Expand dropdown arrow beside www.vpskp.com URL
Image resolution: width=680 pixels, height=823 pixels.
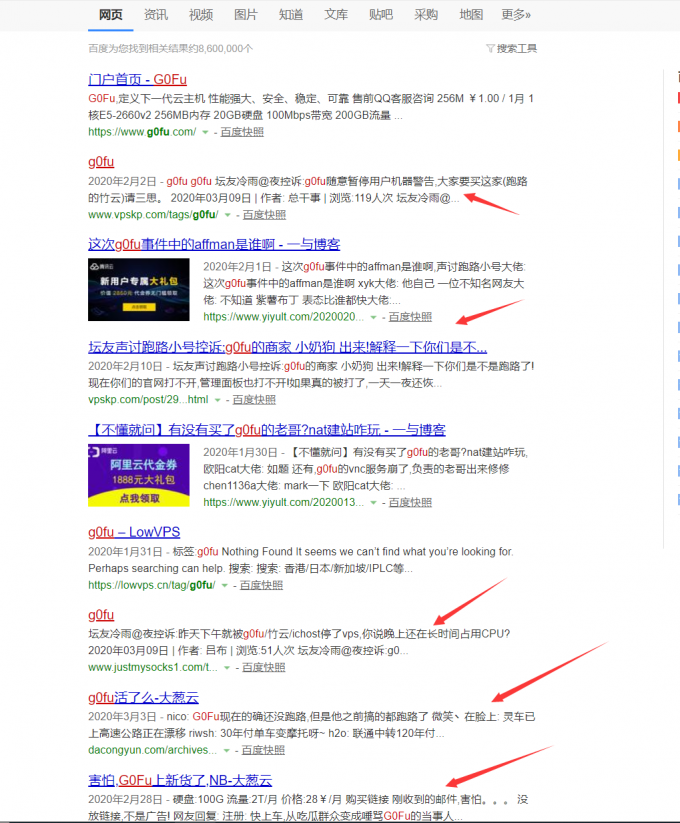coord(228,215)
